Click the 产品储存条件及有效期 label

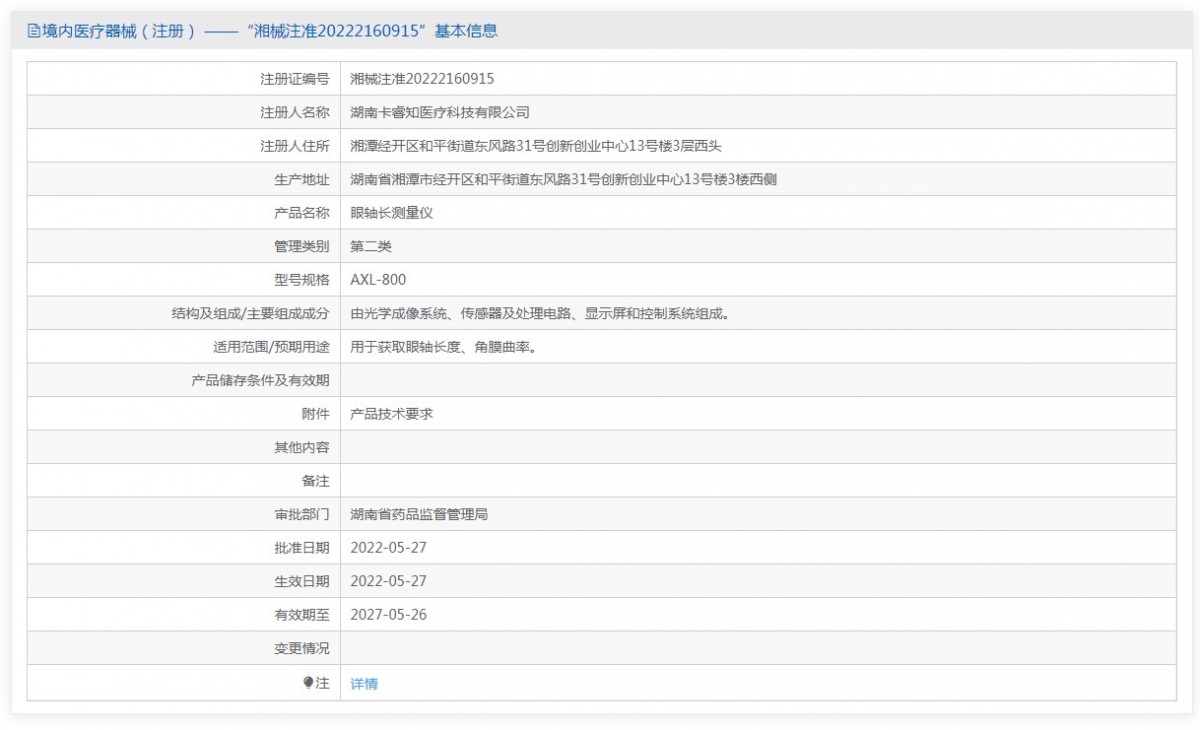tap(261, 381)
